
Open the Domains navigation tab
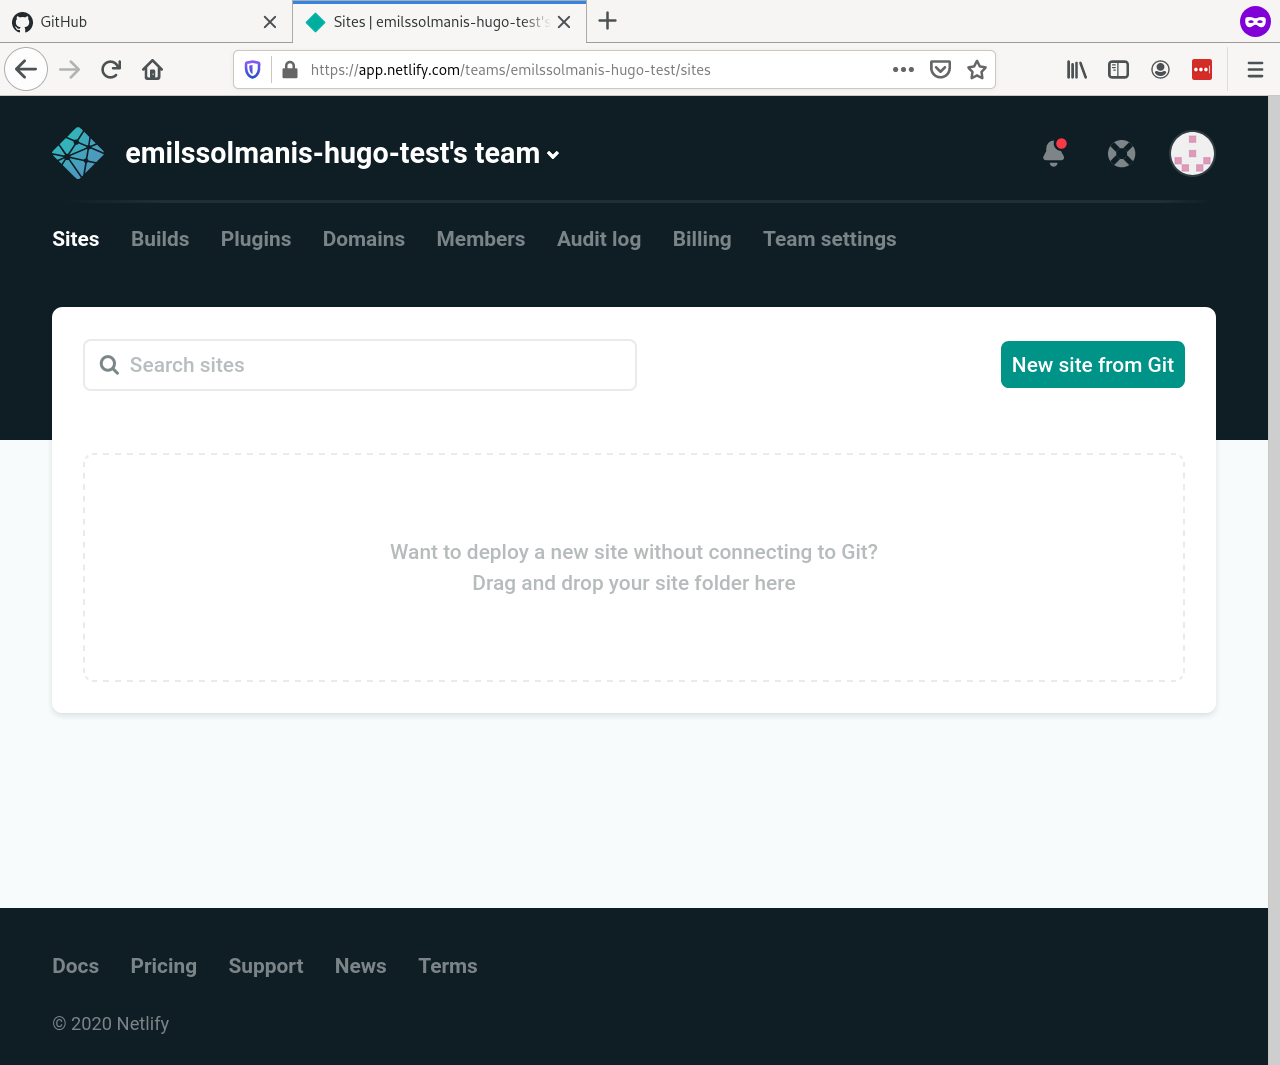(364, 239)
